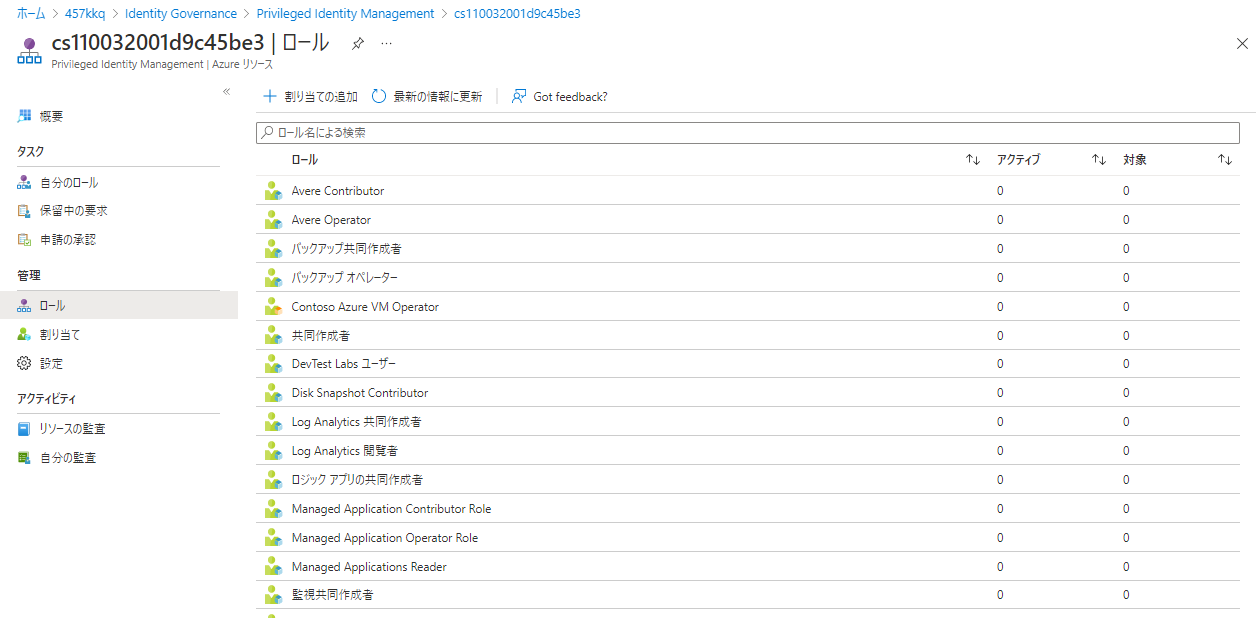
Task: Select ロール in the side menu
Action: click(119, 306)
